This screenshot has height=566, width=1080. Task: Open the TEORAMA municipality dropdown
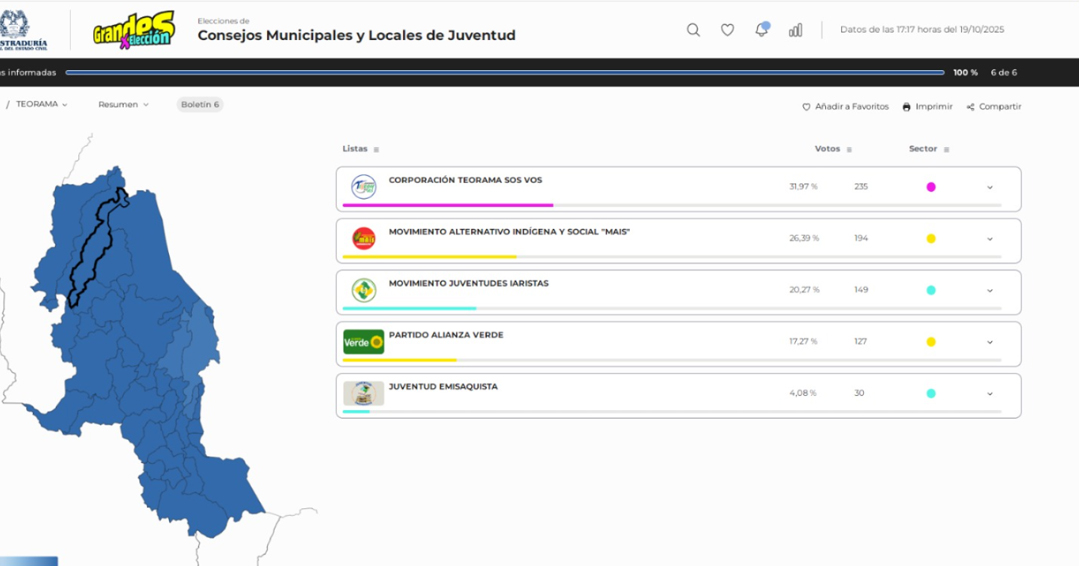tap(41, 105)
